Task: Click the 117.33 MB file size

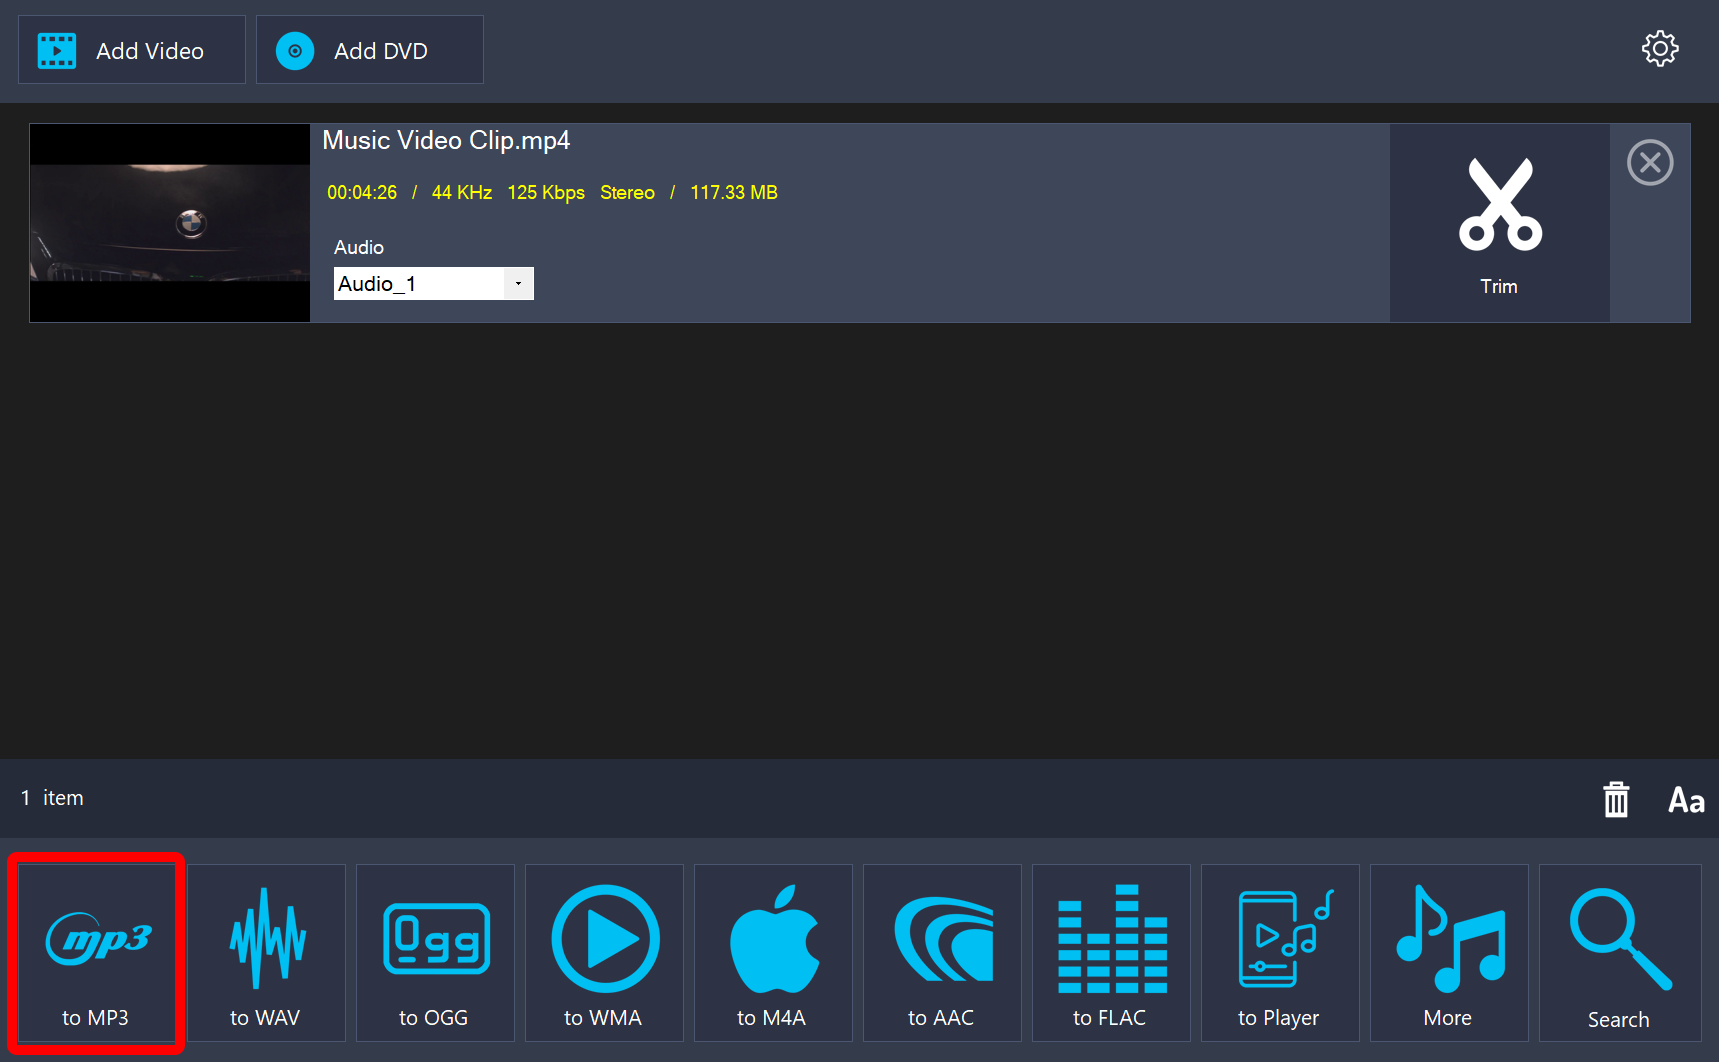Action: (734, 192)
